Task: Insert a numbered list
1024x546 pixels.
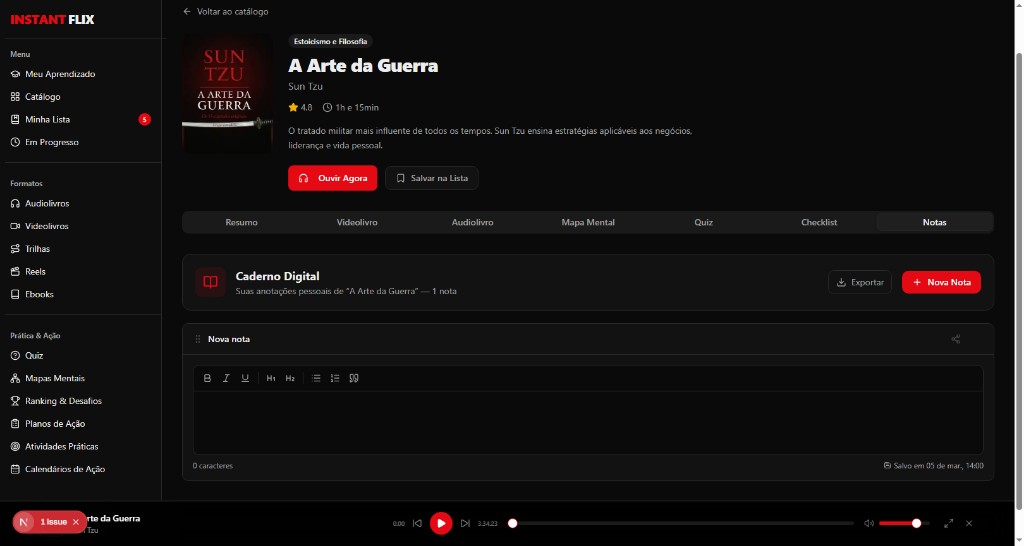Action: (335, 378)
